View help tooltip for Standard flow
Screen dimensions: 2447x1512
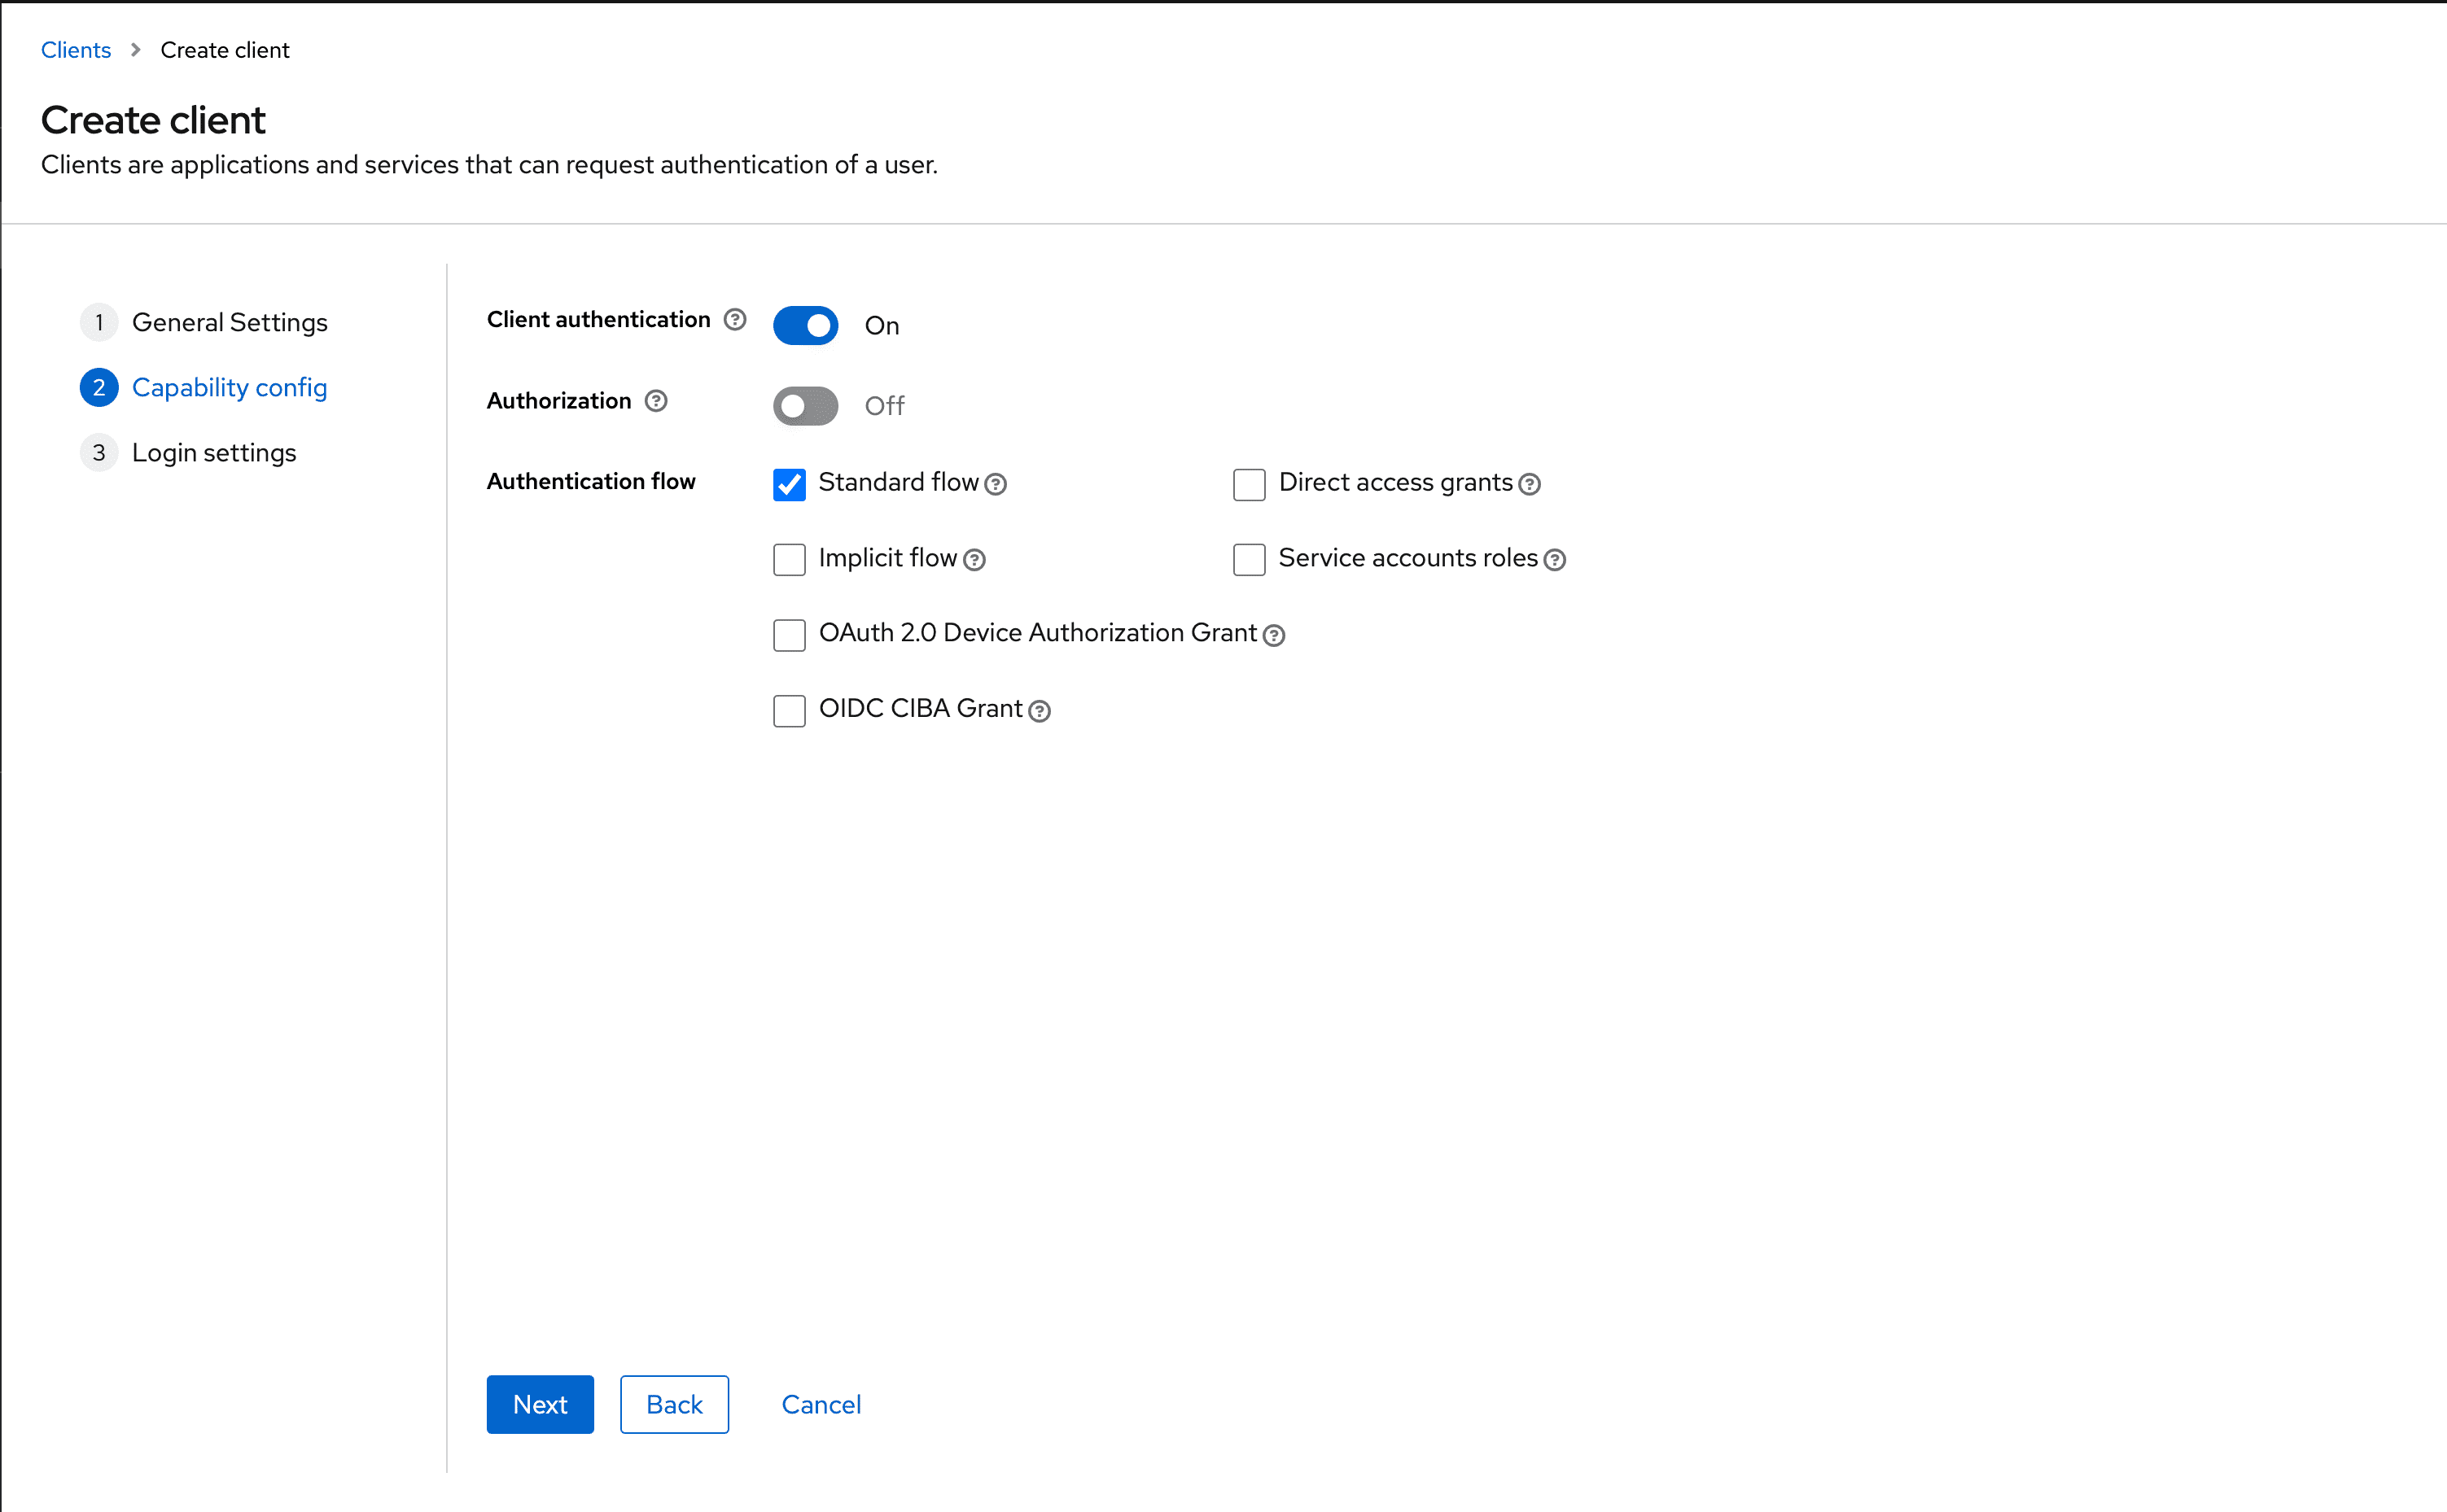996,484
